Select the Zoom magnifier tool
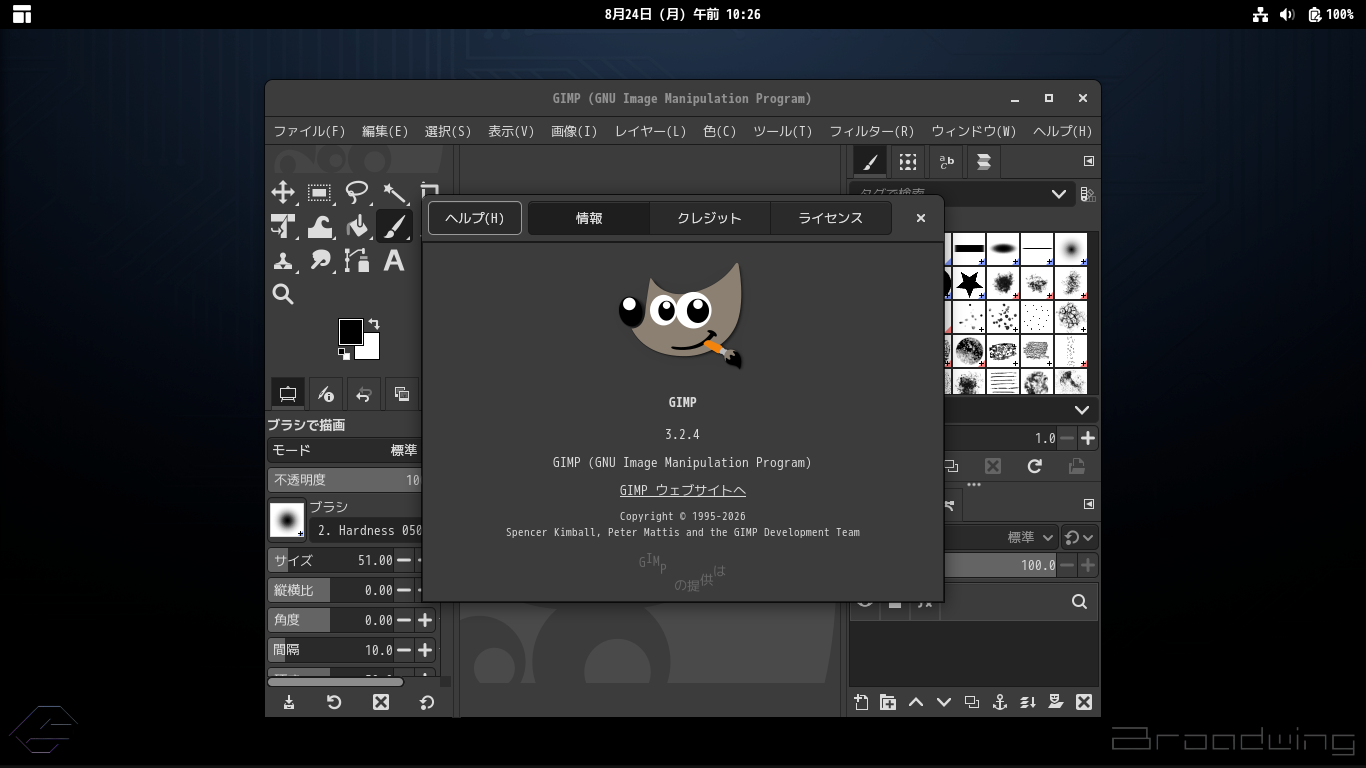 click(x=283, y=294)
